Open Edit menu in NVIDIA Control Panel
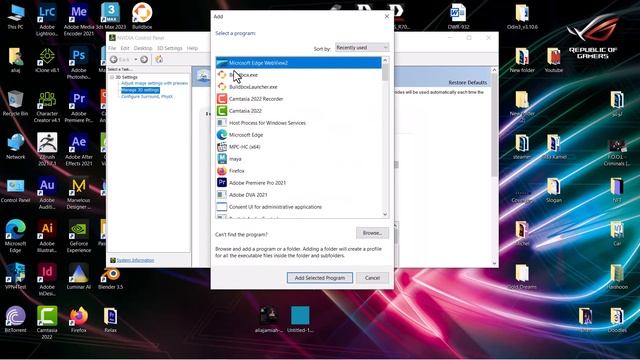The image size is (640, 360). pyautogui.click(x=125, y=48)
